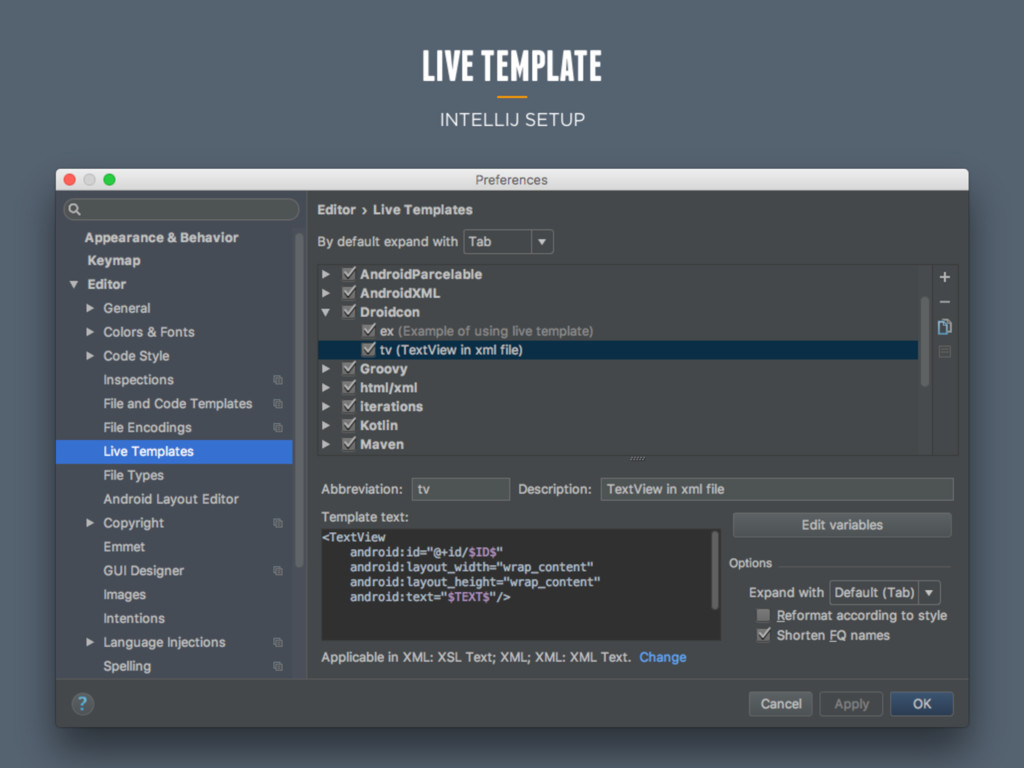Viewport: 1024px width, 768px height.
Task: Click the search magnifier icon in sidebar
Action: click(74, 209)
